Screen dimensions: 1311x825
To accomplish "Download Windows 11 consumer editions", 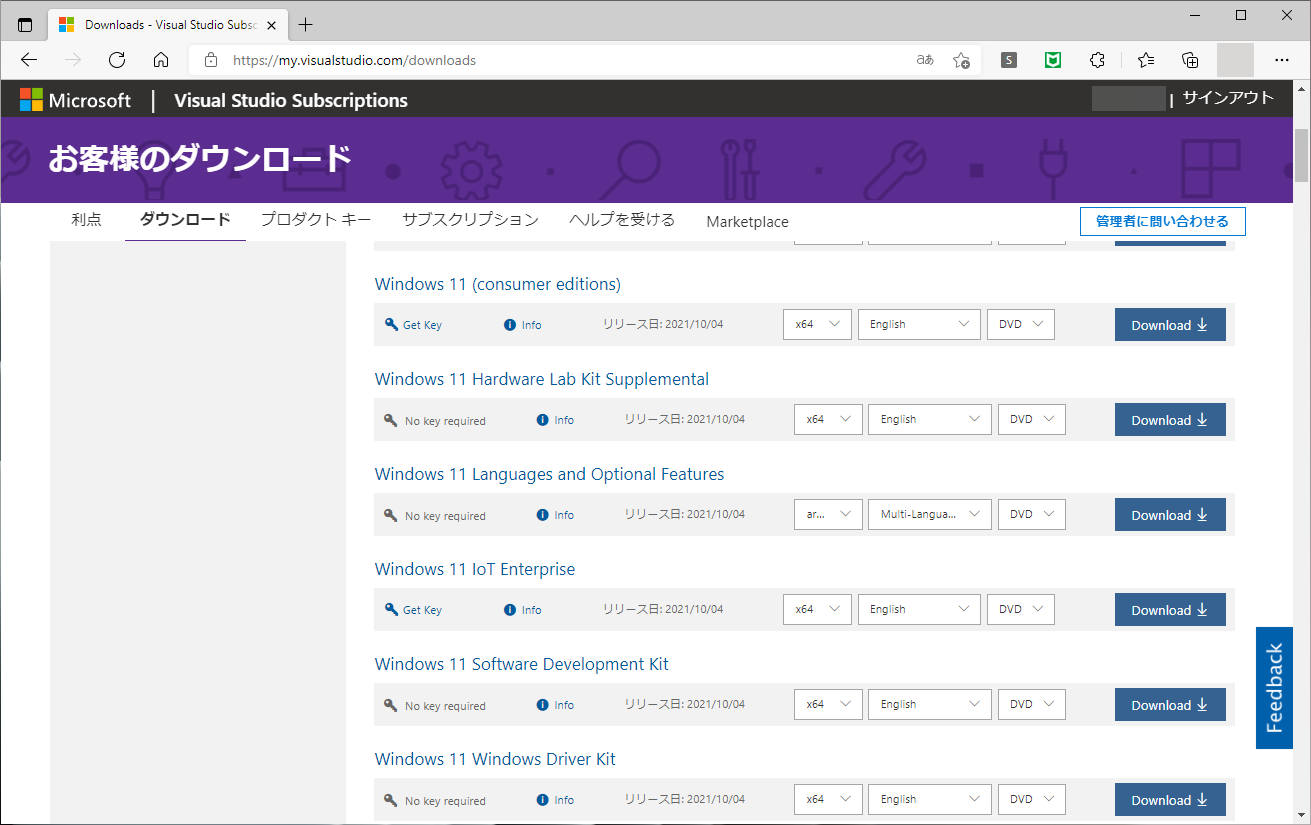I will click(x=1170, y=325).
